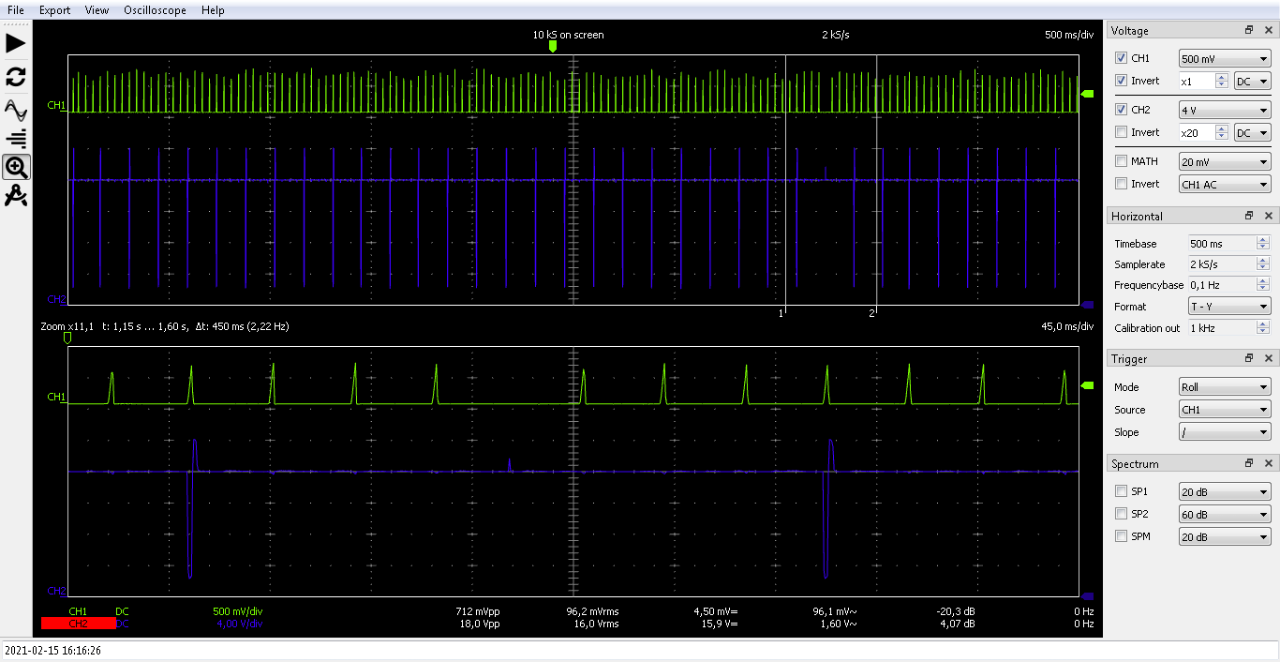Viewport: 1280px width, 662px height.
Task: Open the trigger Mode dropdown showing Roll
Action: coord(1224,387)
